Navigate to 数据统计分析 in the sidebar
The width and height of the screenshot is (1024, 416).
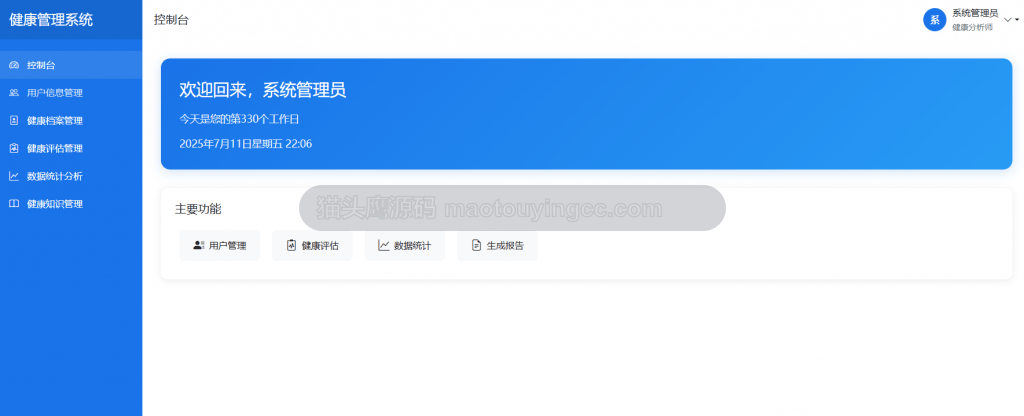pyautogui.click(x=71, y=176)
